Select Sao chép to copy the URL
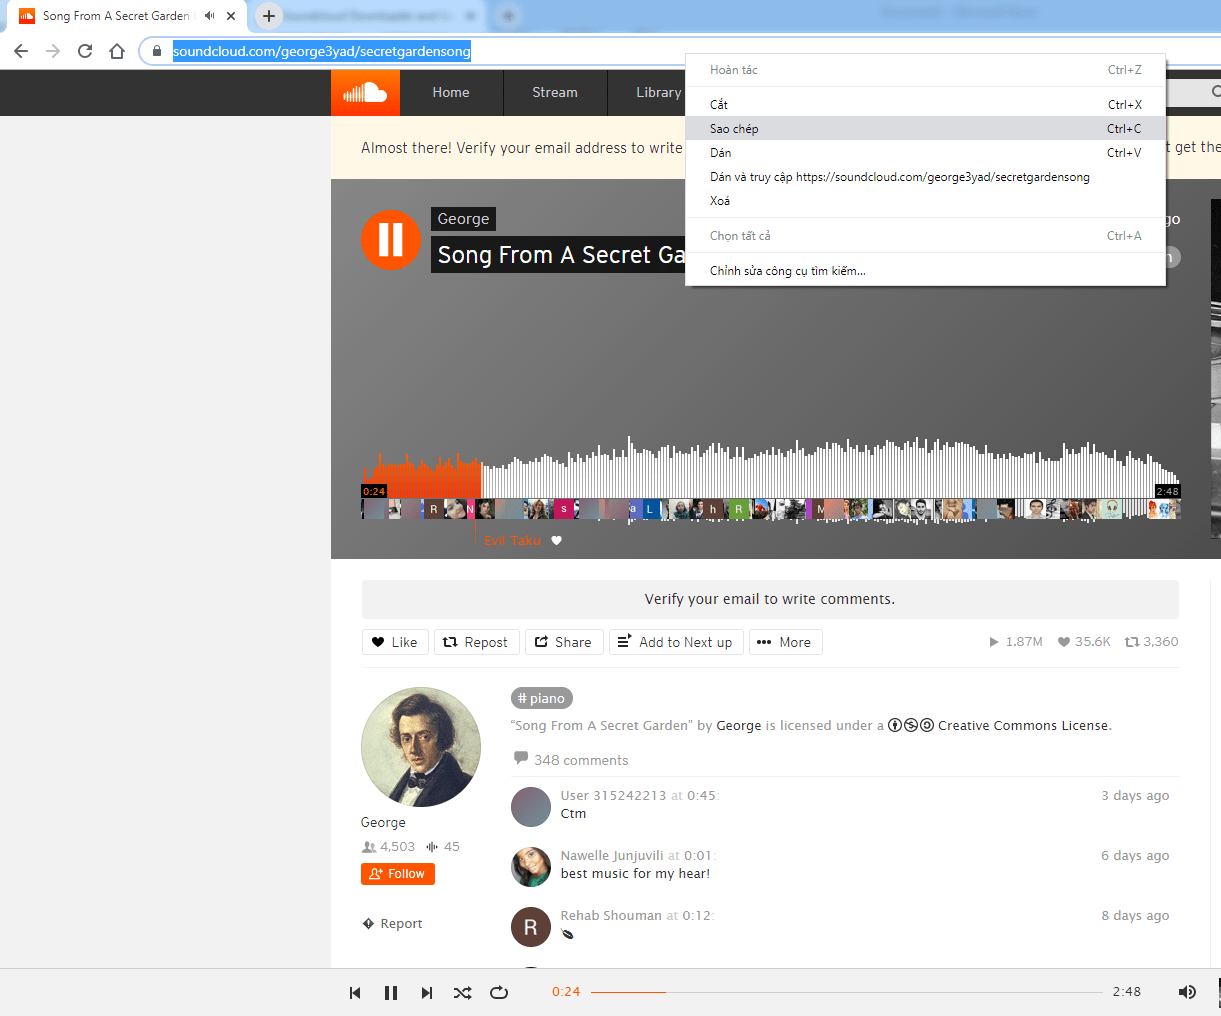This screenshot has height=1016, width=1221. pyautogui.click(x=926, y=129)
